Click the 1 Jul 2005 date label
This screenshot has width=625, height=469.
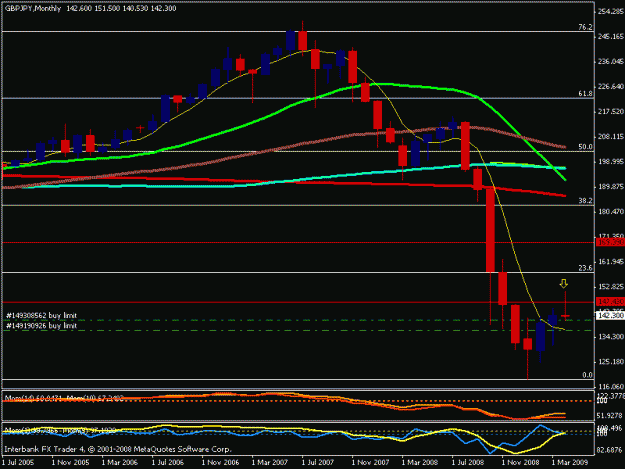click(18, 462)
